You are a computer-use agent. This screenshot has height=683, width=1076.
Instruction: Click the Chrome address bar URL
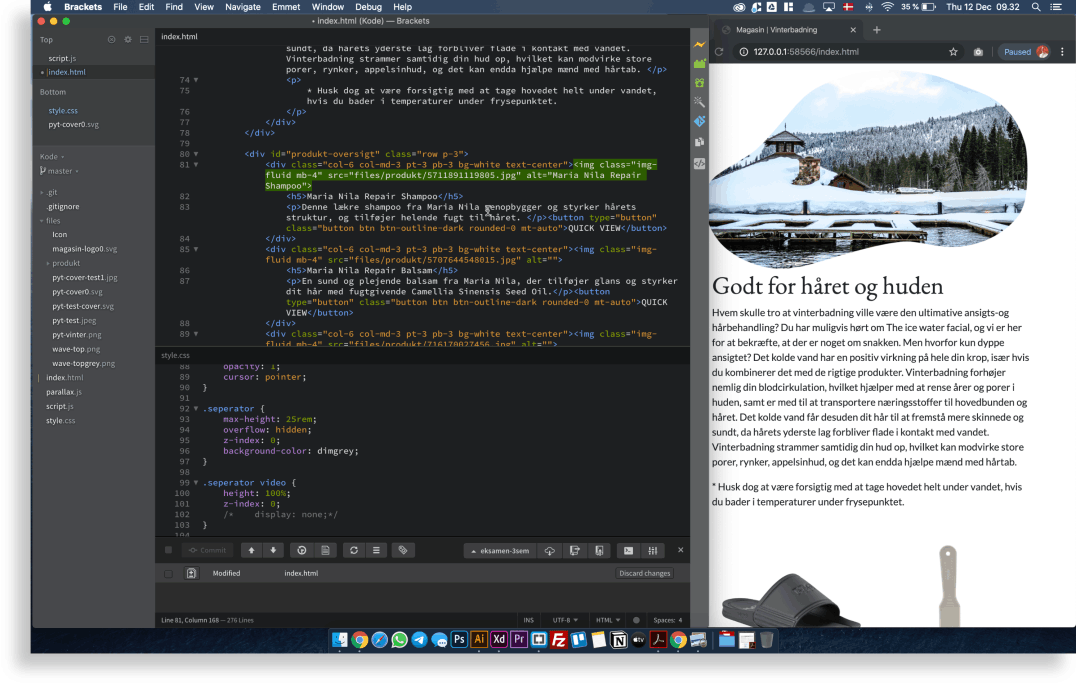[806, 51]
